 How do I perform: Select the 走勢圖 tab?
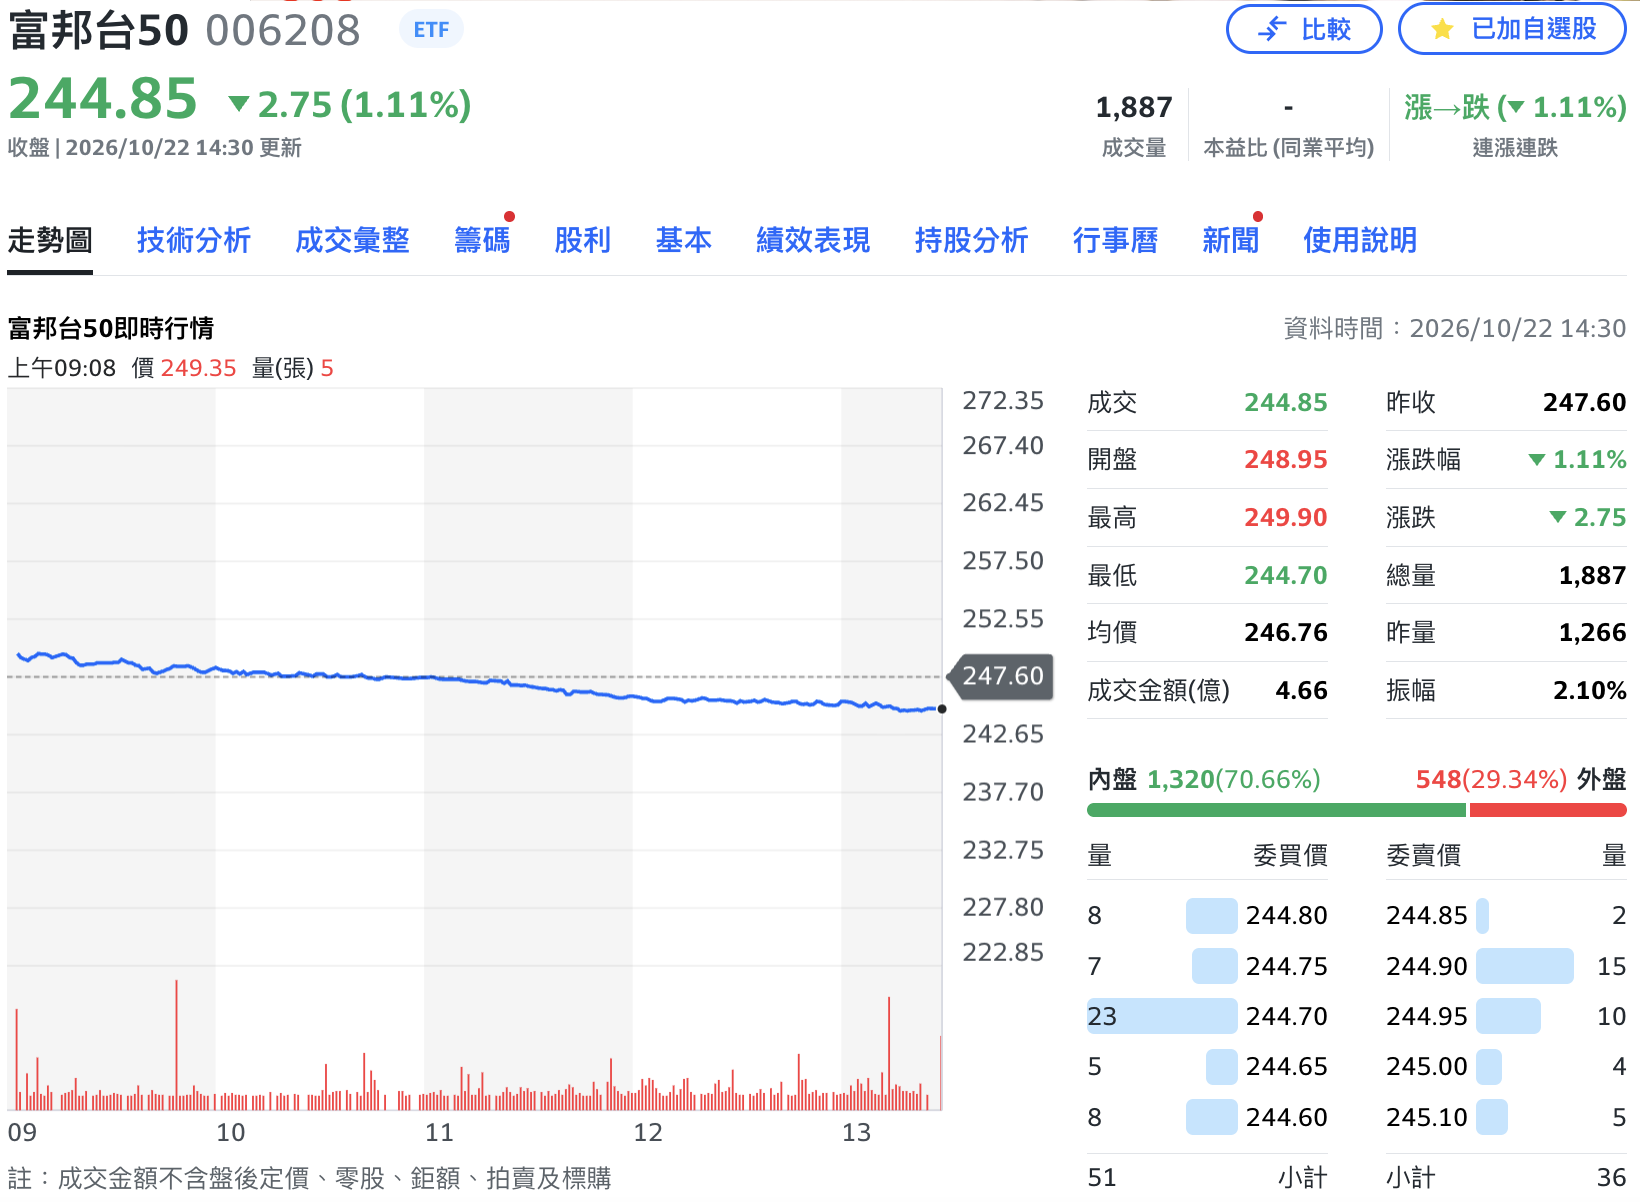pos(50,240)
